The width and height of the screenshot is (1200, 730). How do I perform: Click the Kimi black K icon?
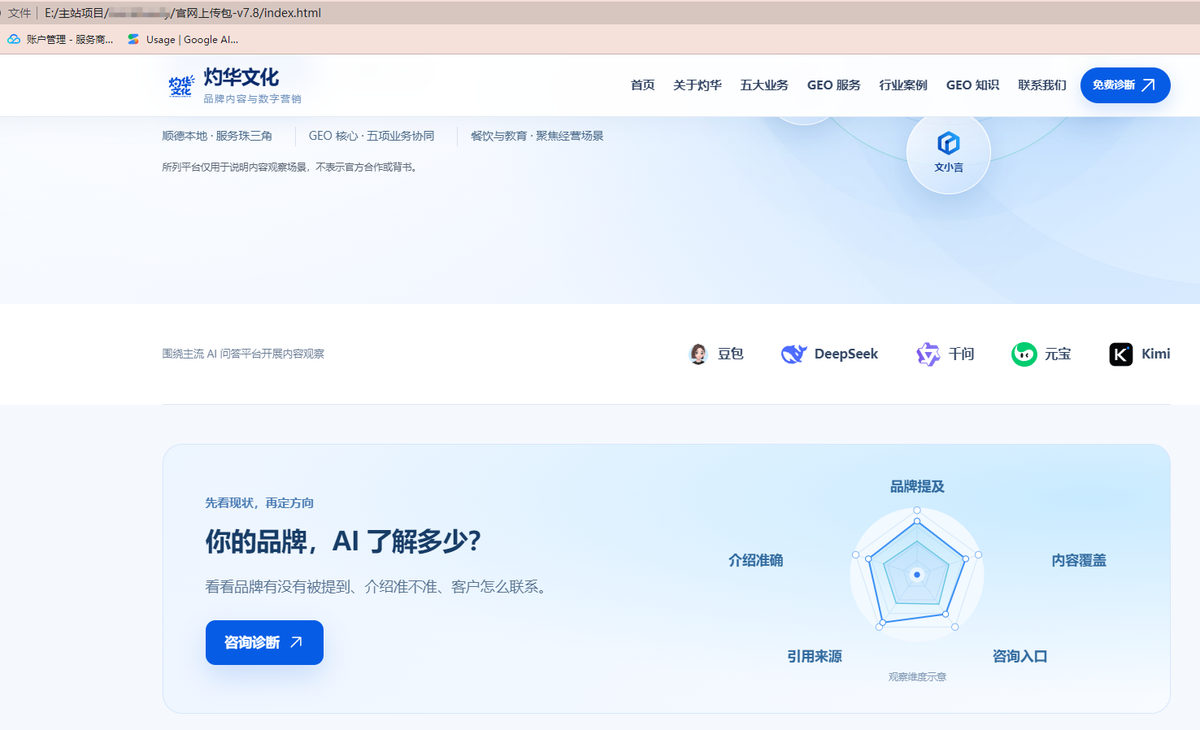coord(1121,354)
